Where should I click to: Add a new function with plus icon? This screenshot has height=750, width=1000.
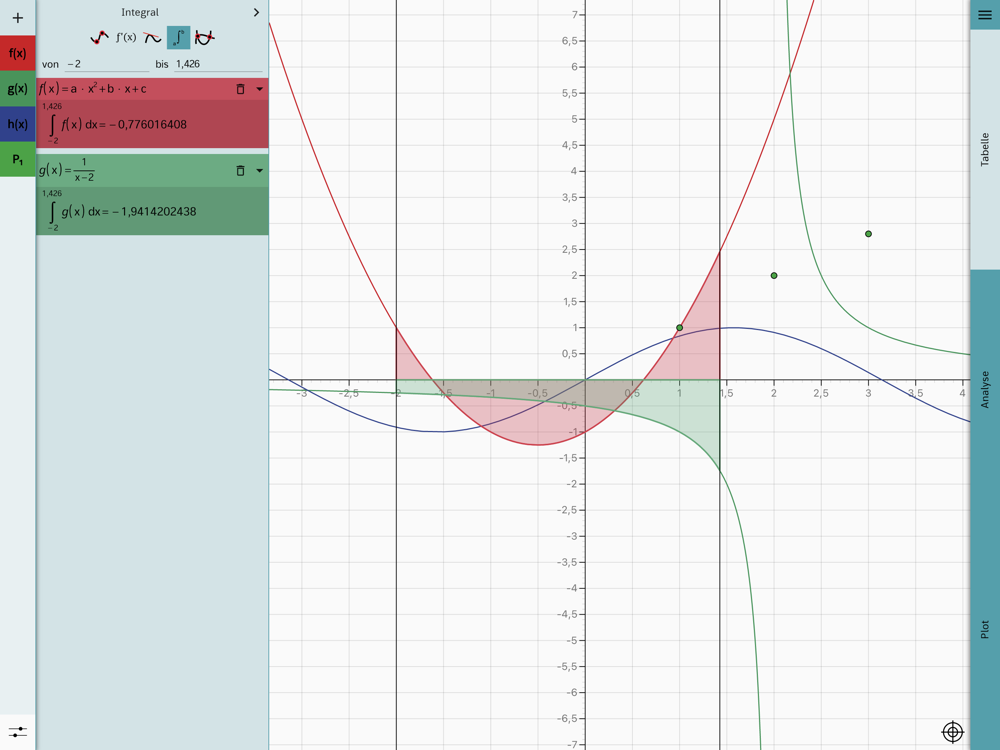click(x=17, y=17)
